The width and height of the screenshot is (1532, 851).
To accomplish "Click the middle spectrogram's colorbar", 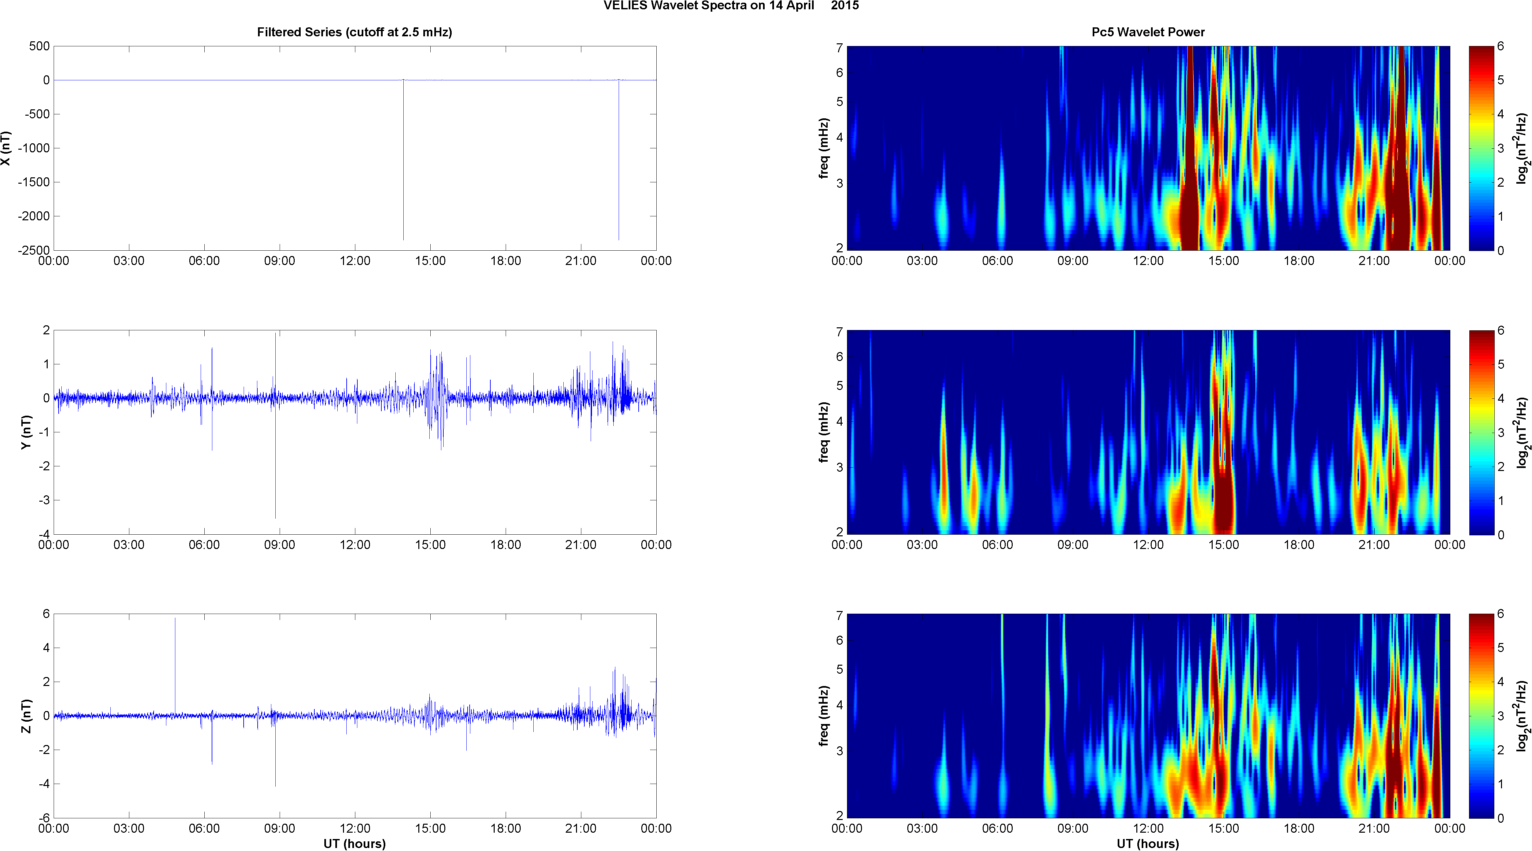I will [x=1481, y=432].
